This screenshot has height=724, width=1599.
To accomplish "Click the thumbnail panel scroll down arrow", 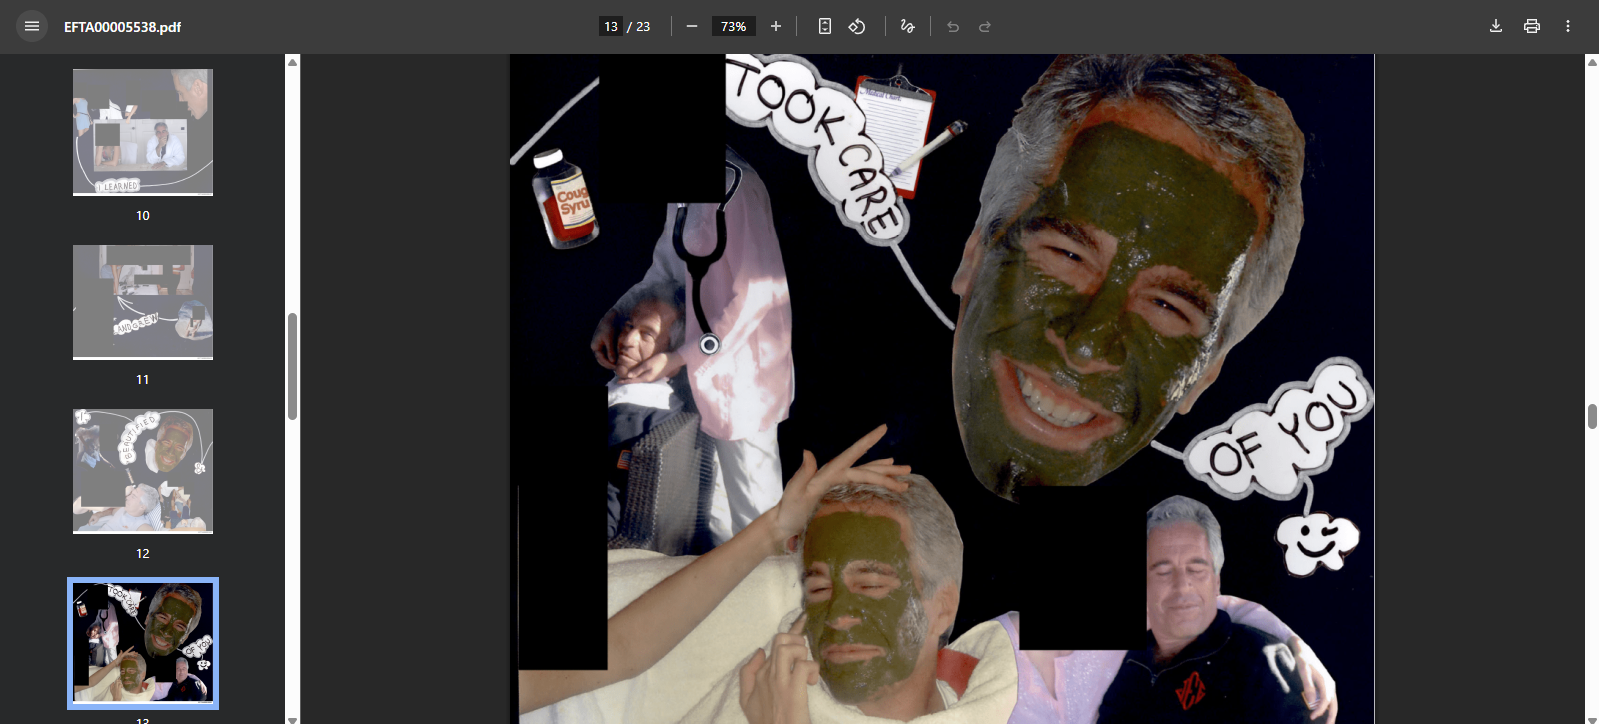I will [293, 718].
